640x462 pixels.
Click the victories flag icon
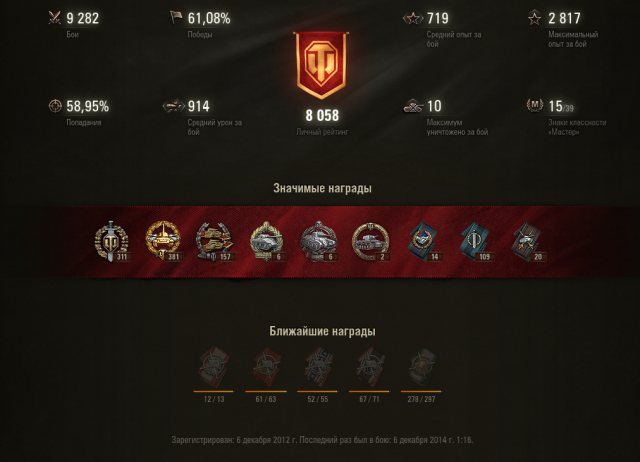click(176, 17)
